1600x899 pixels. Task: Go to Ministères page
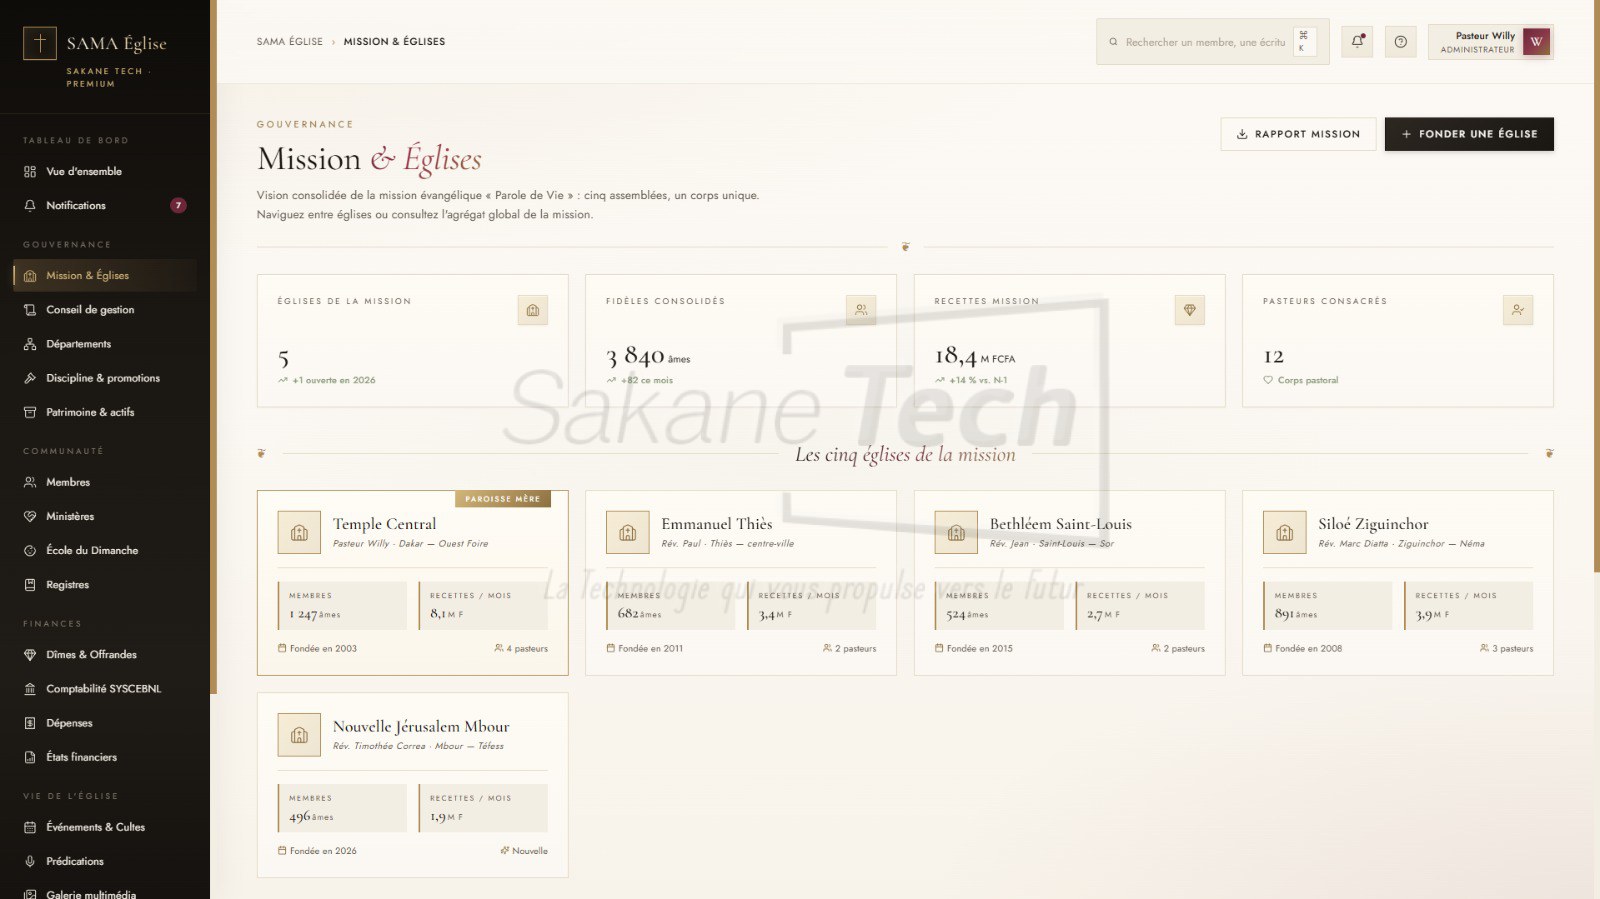105,516
